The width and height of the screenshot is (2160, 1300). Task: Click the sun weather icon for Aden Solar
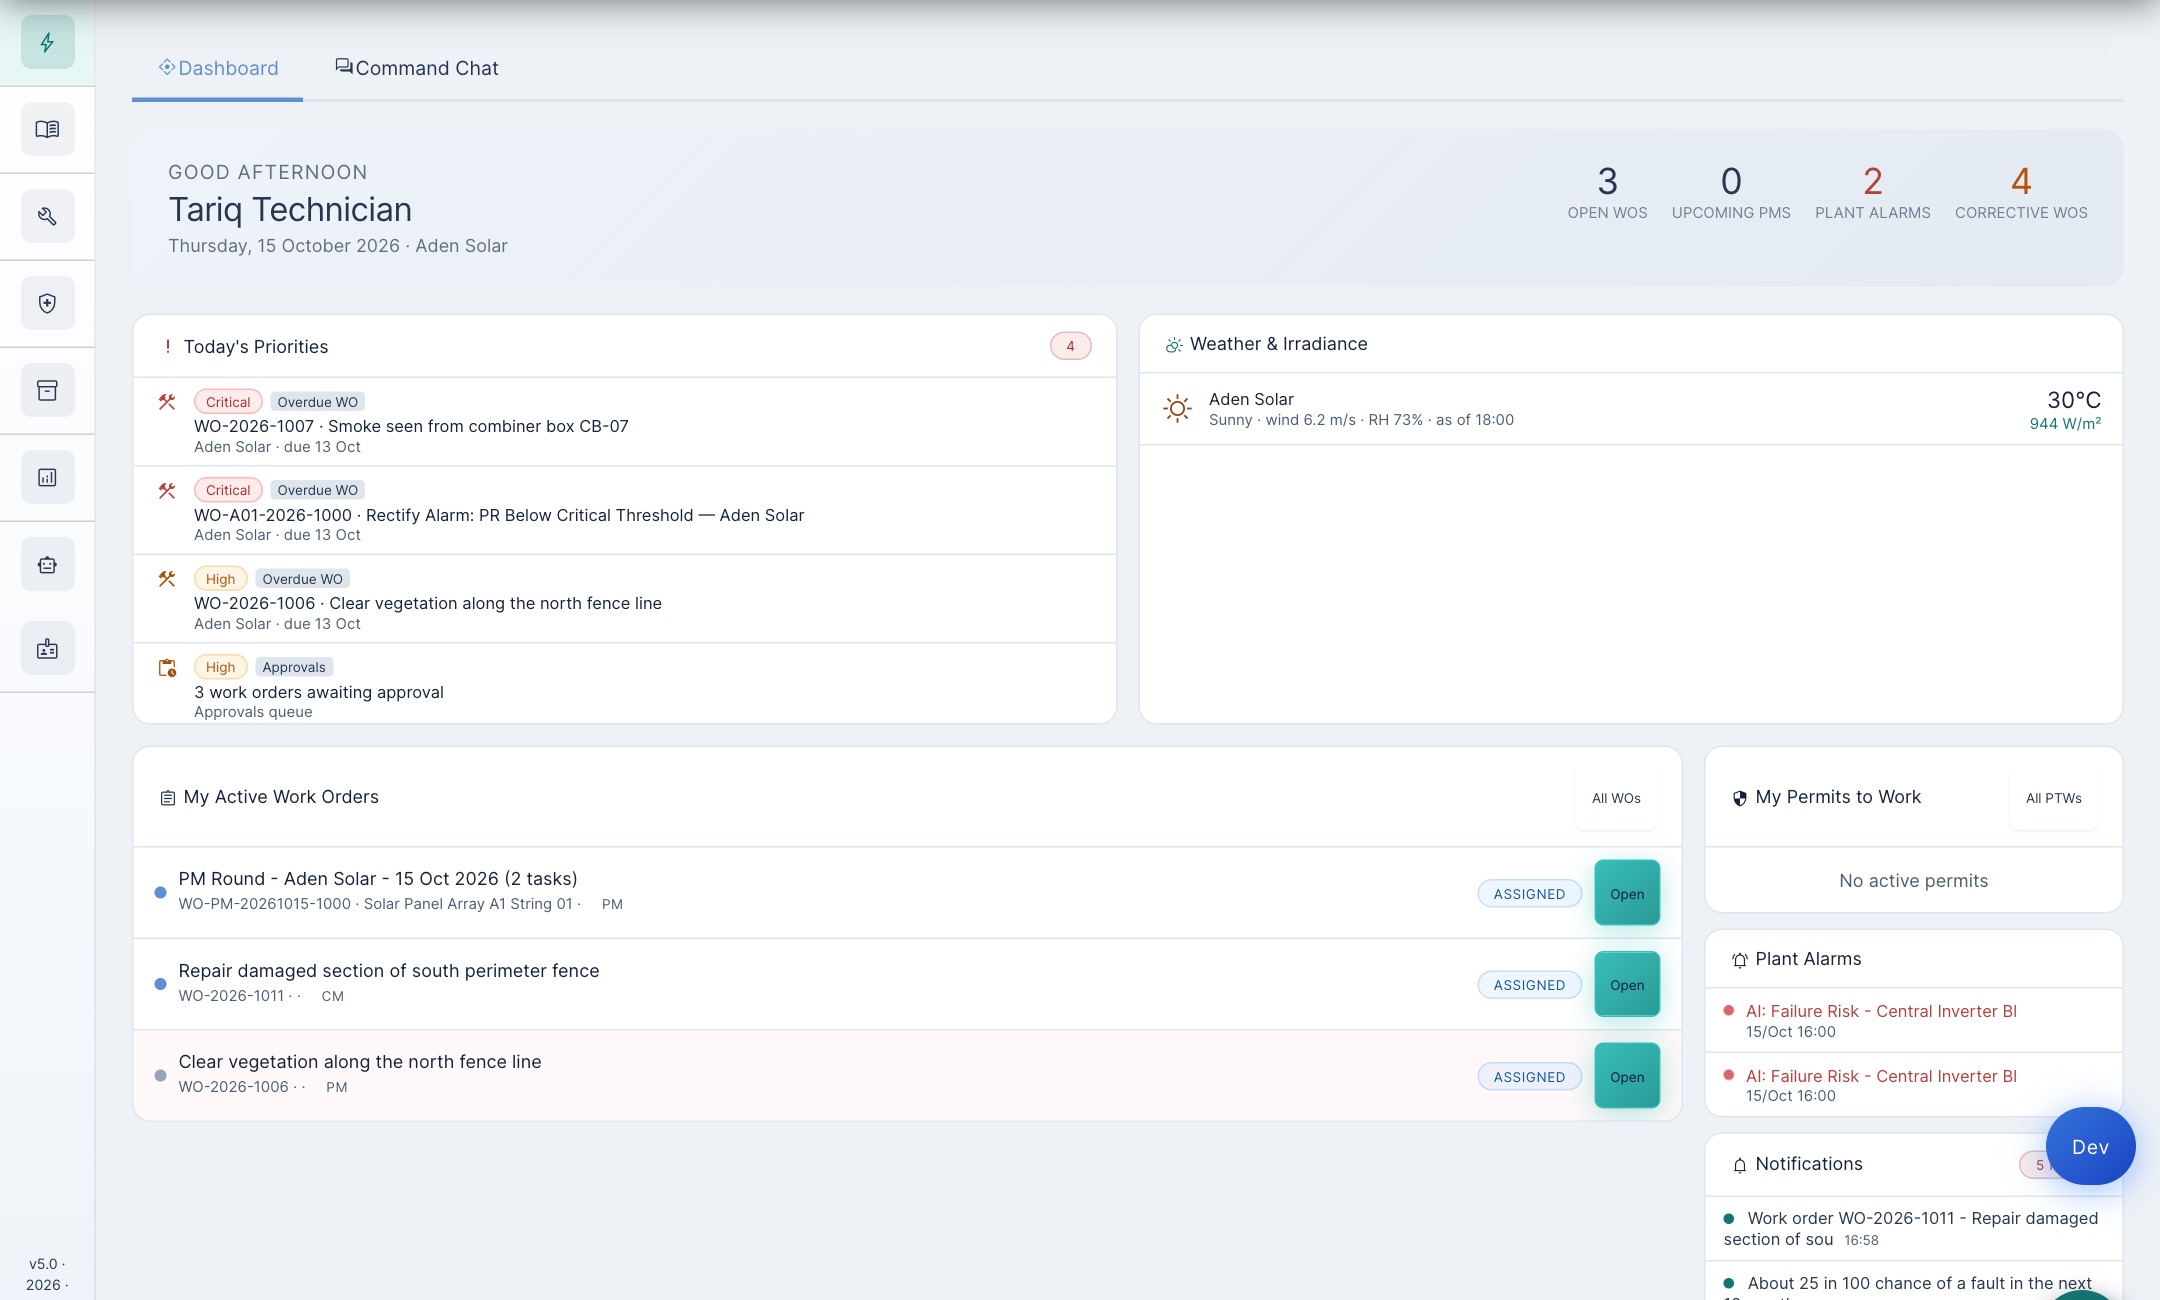(x=1178, y=408)
